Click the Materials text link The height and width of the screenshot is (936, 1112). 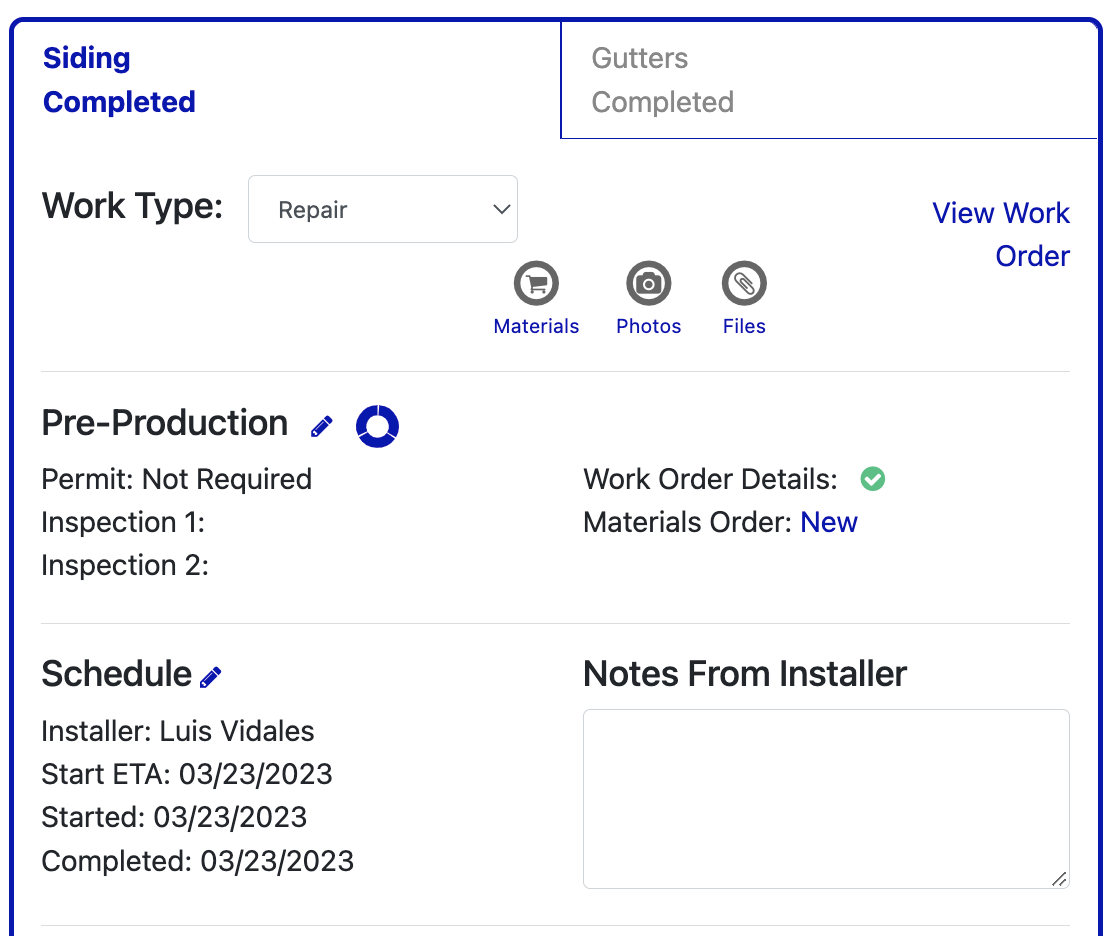pyautogui.click(x=536, y=326)
